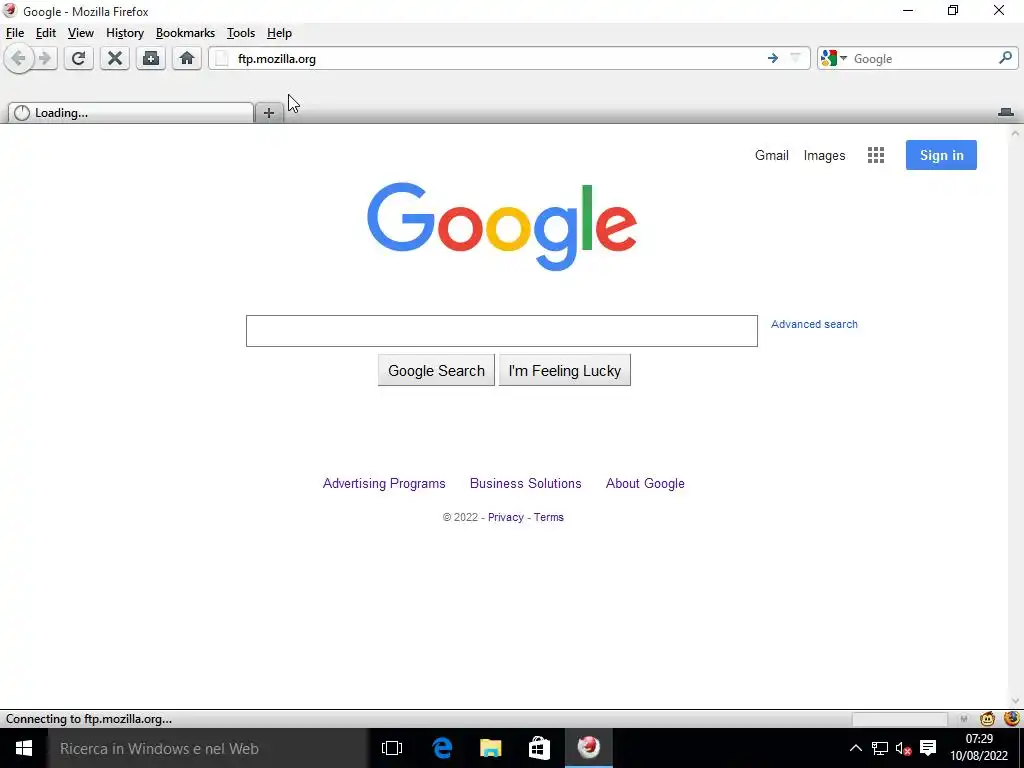Open the Action Center notifications icon

point(928,748)
